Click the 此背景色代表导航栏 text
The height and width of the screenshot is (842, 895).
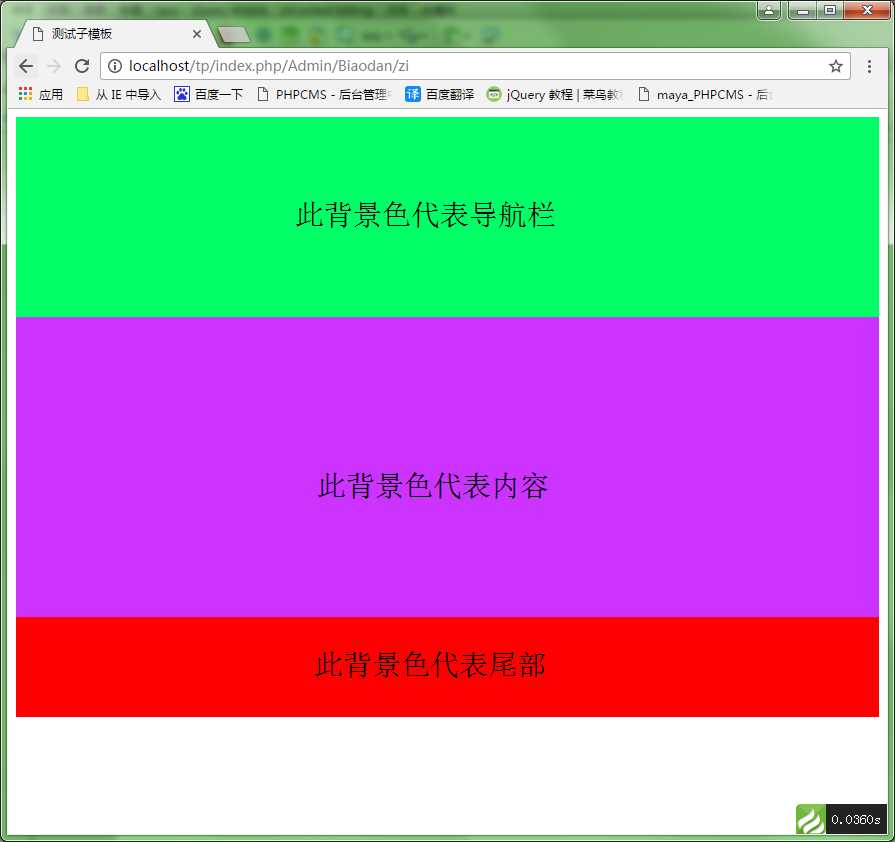[425, 215]
